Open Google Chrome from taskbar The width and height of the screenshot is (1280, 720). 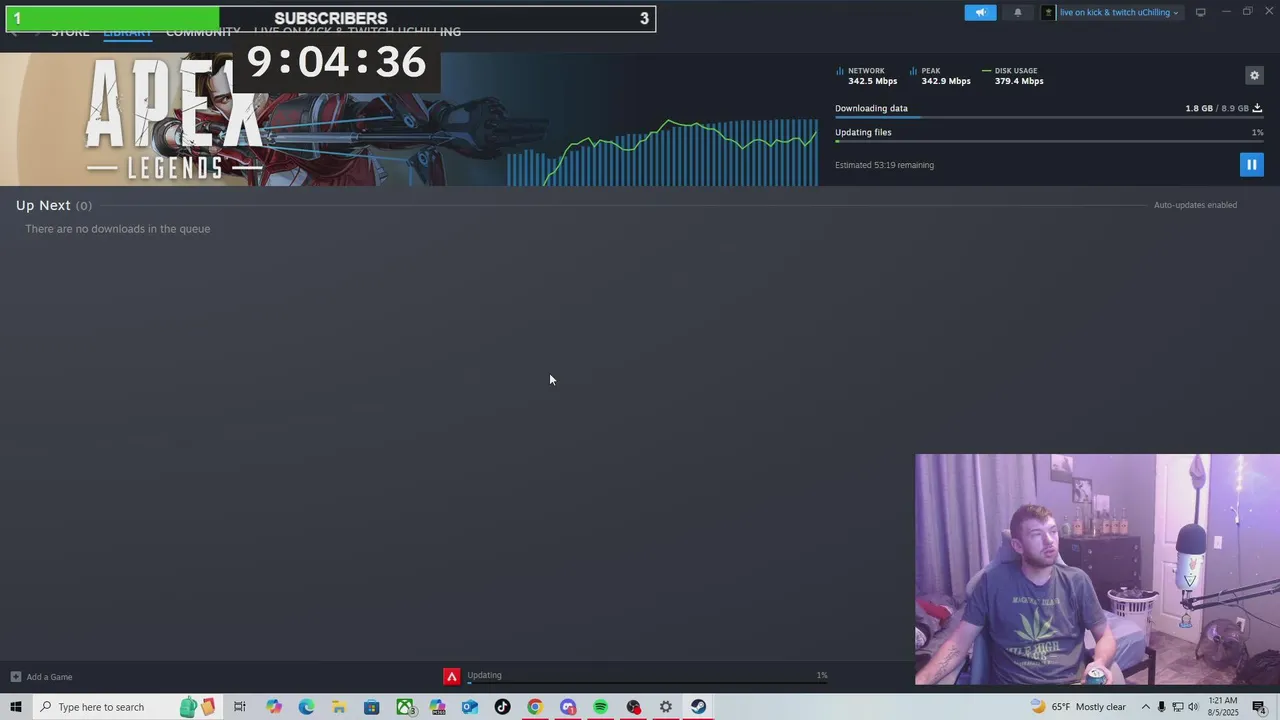click(535, 707)
